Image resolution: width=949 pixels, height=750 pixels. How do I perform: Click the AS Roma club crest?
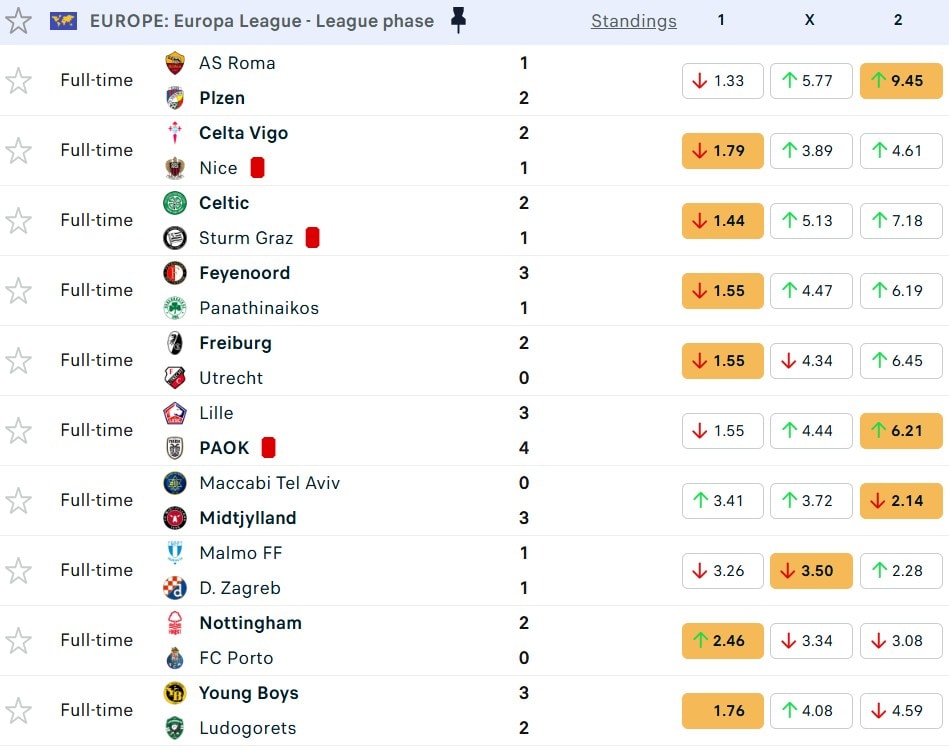(175, 63)
